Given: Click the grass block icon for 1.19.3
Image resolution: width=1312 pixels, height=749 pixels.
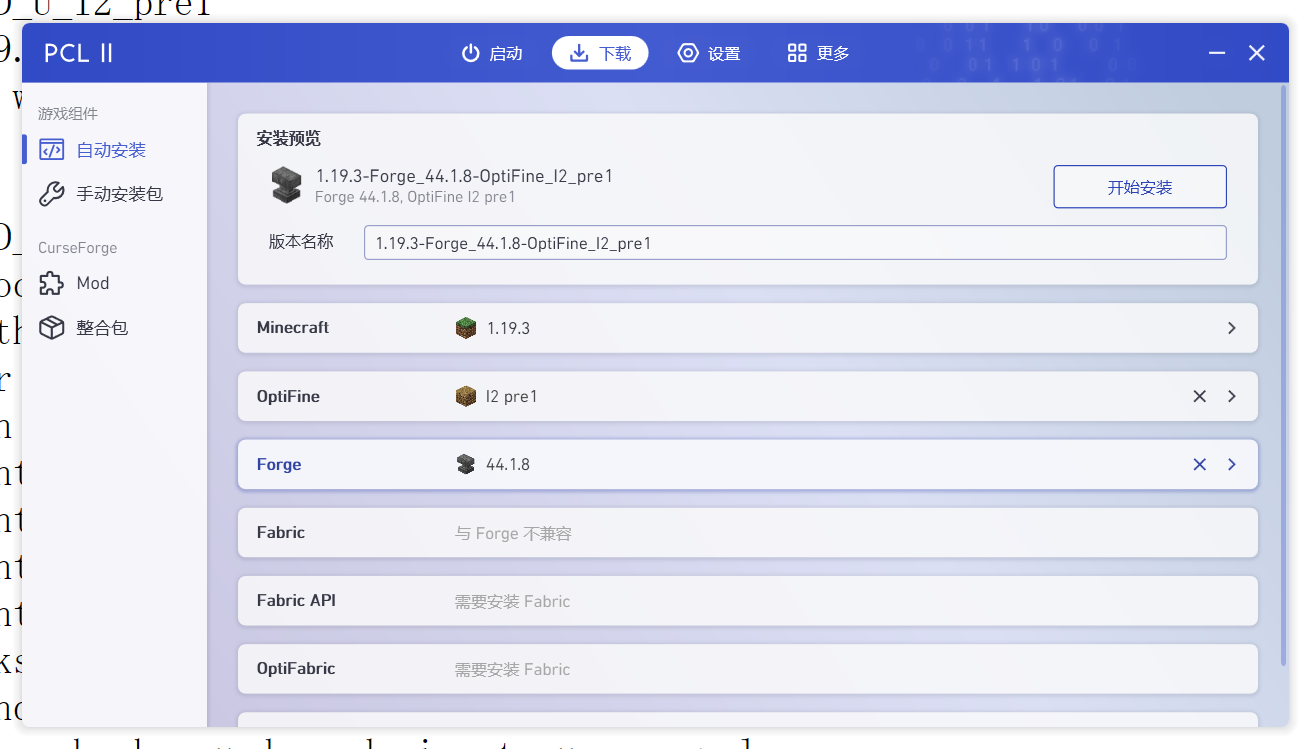Looking at the screenshot, I should 466,328.
